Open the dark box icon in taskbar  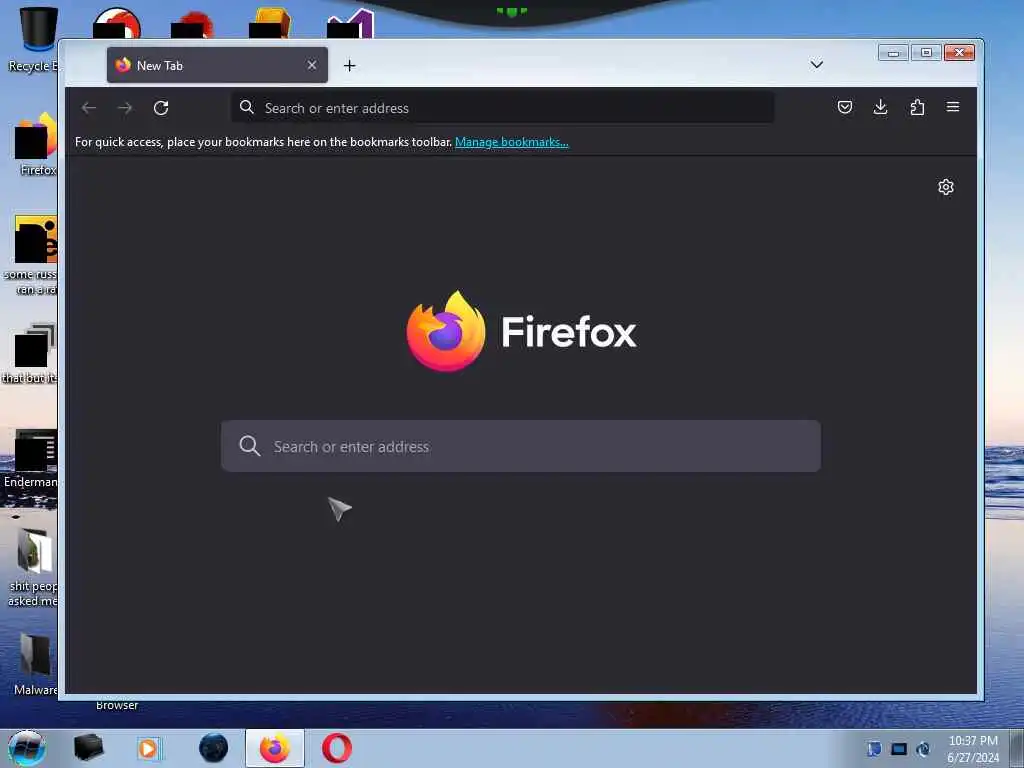pyautogui.click(x=88, y=748)
